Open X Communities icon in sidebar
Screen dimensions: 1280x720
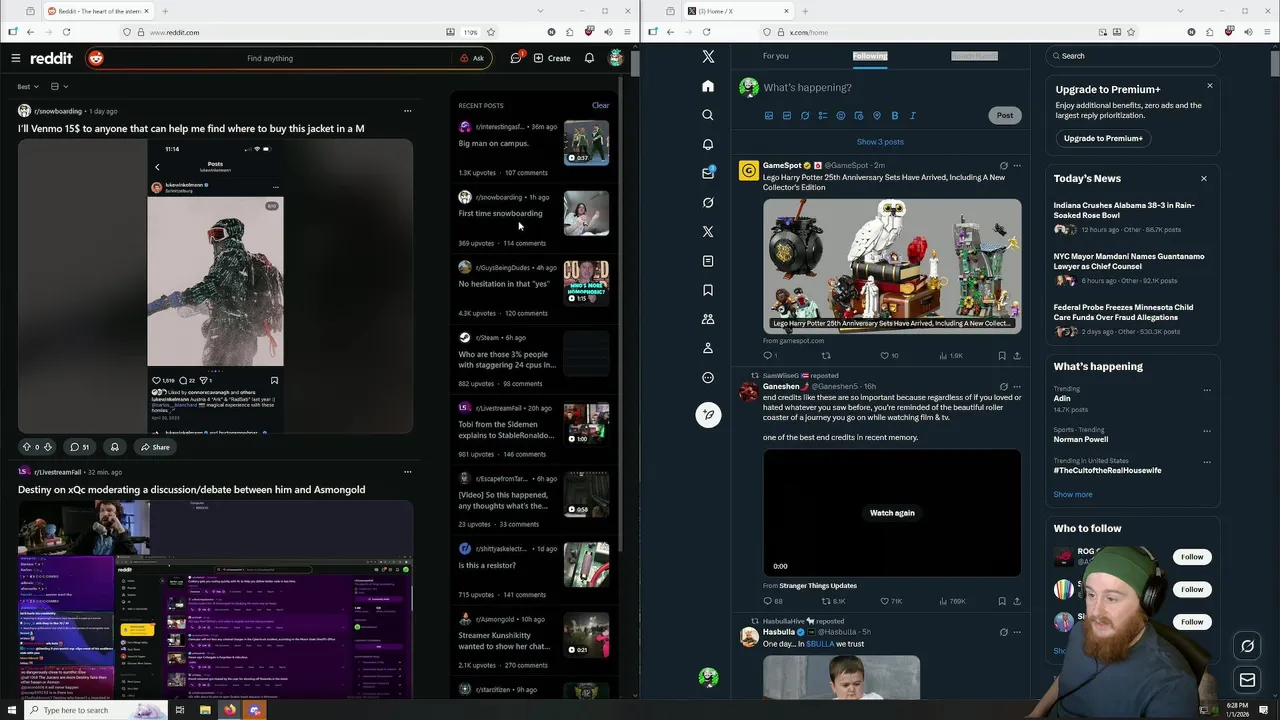coord(708,319)
